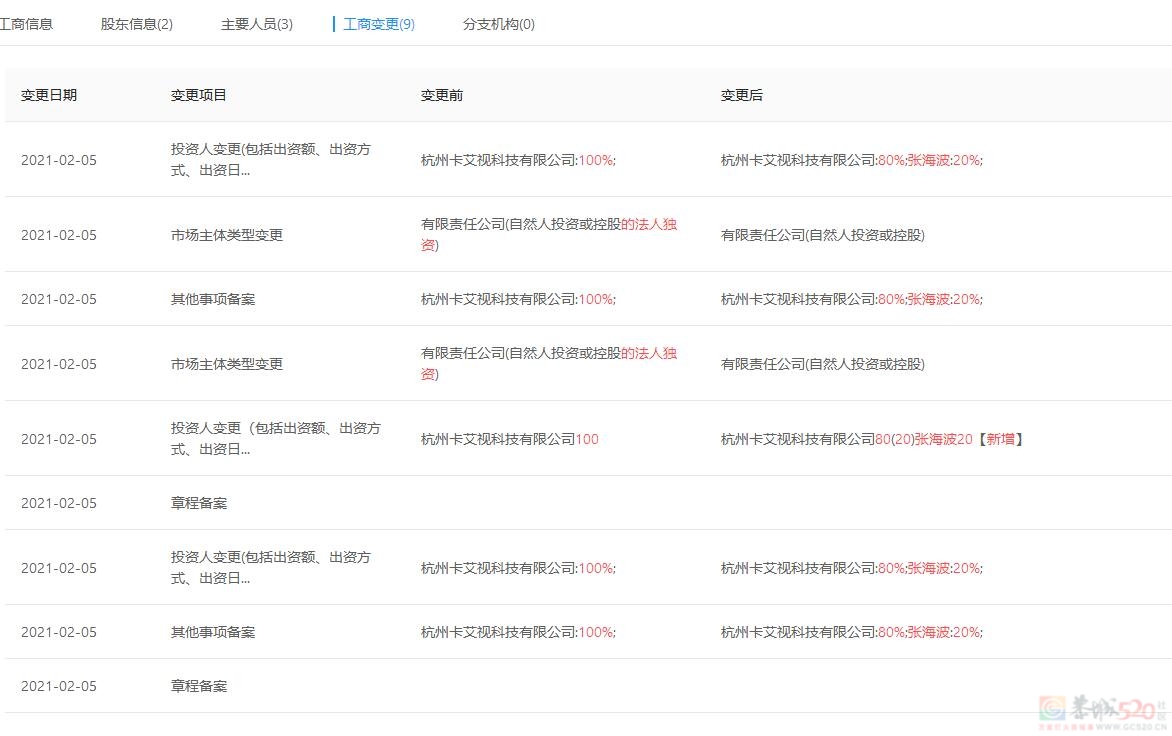Viewport: 1172px width, 736px height.
Task: Click the 杭州卡艾视科技有限公司100 cell without percent sign
Action: [x=509, y=439]
